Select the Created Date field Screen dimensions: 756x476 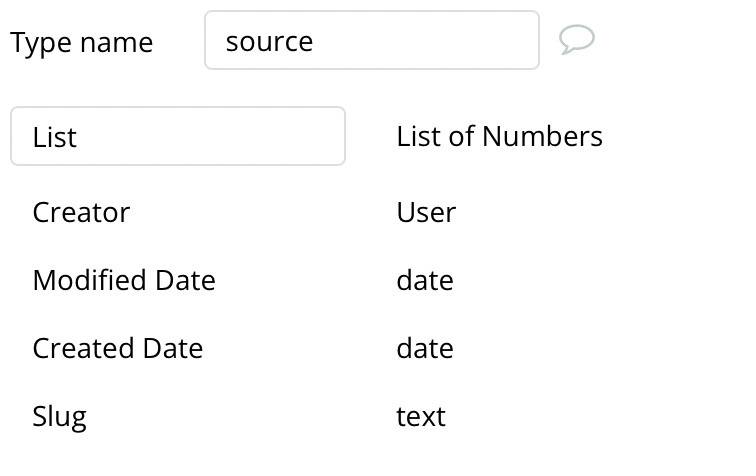click(118, 348)
